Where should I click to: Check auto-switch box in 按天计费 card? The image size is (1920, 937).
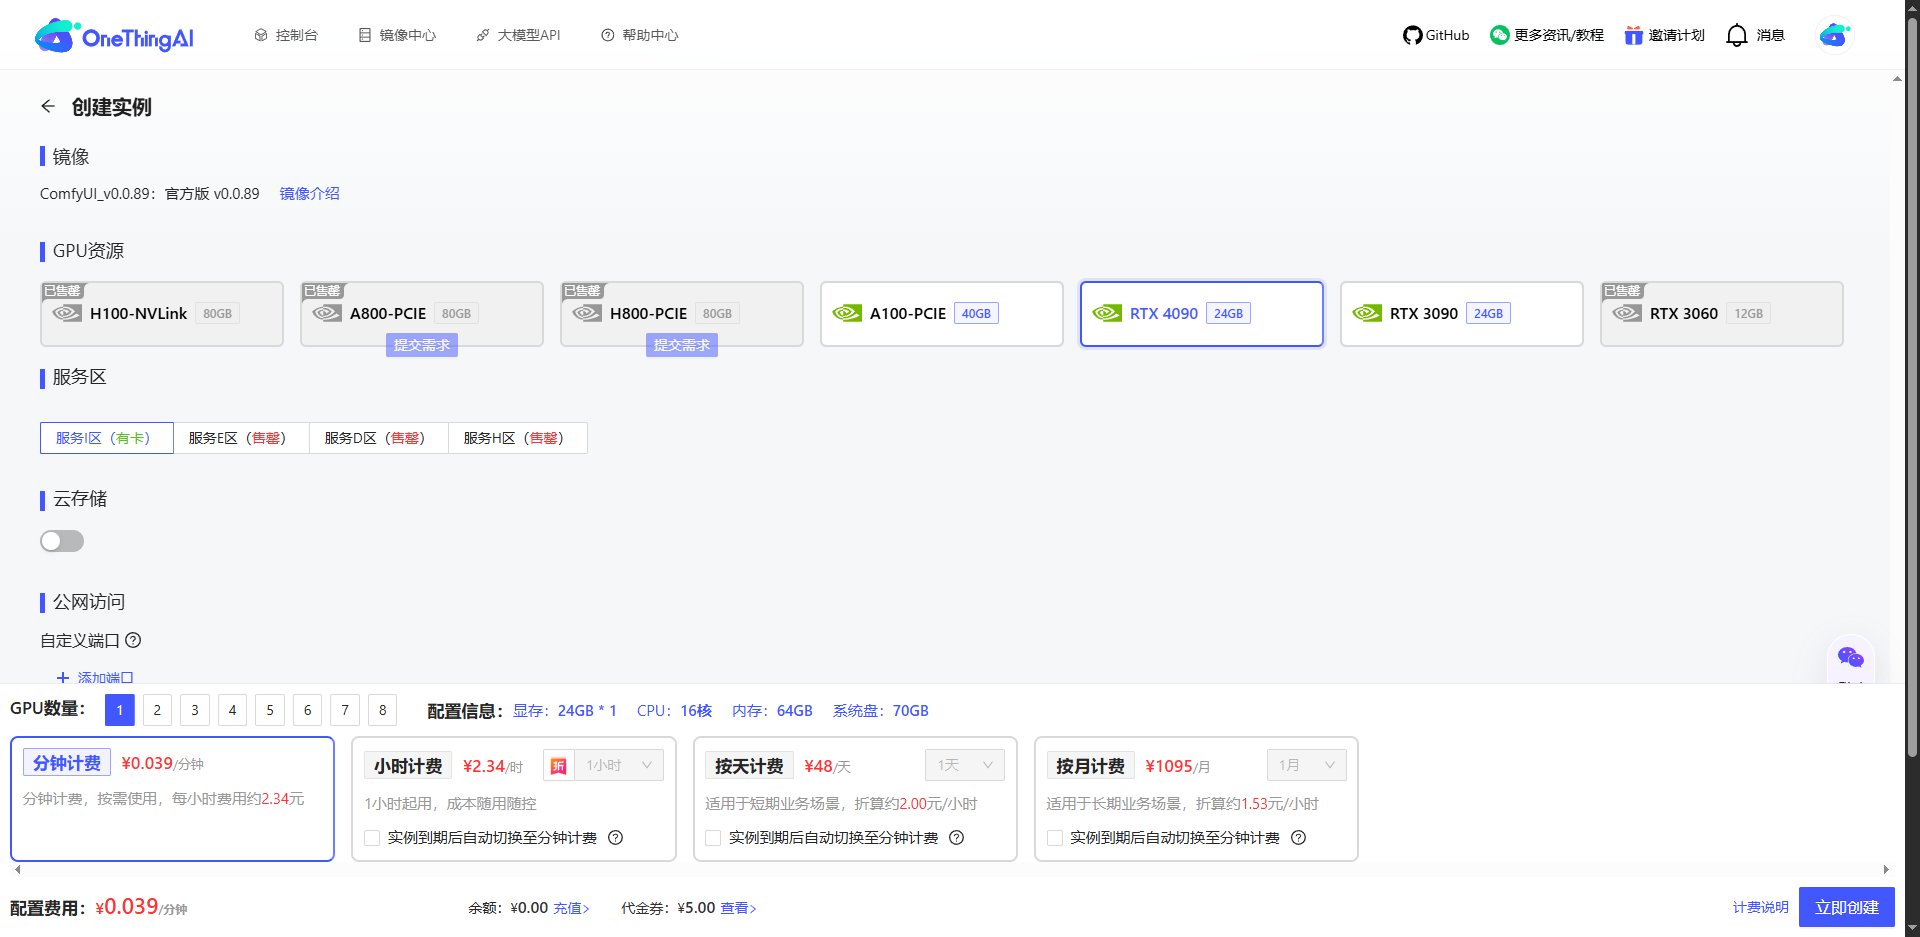713,838
